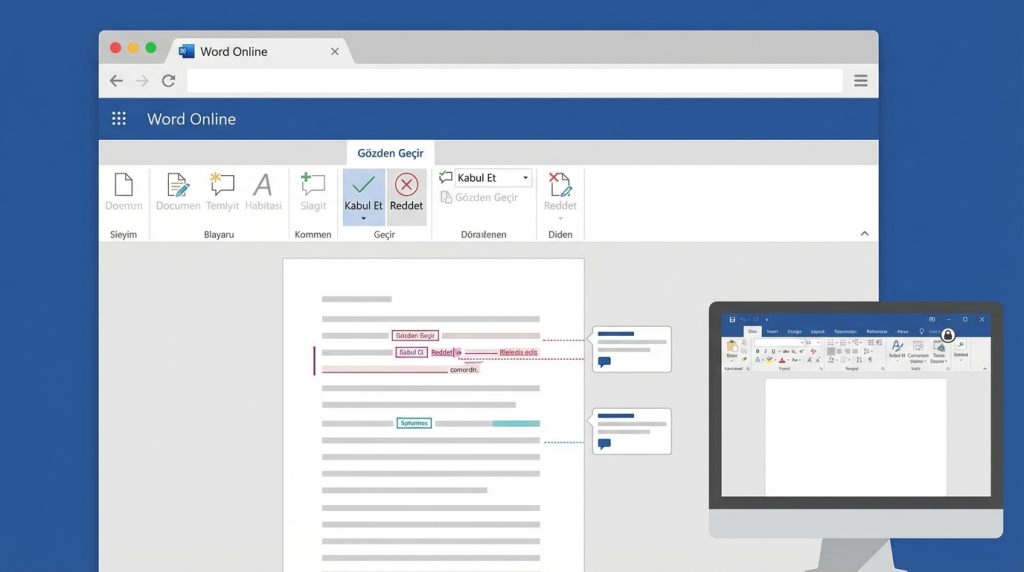Click the Gözden Geçir button in Döraılenen group
This screenshot has width=1024, height=572.
tap(480, 198)
